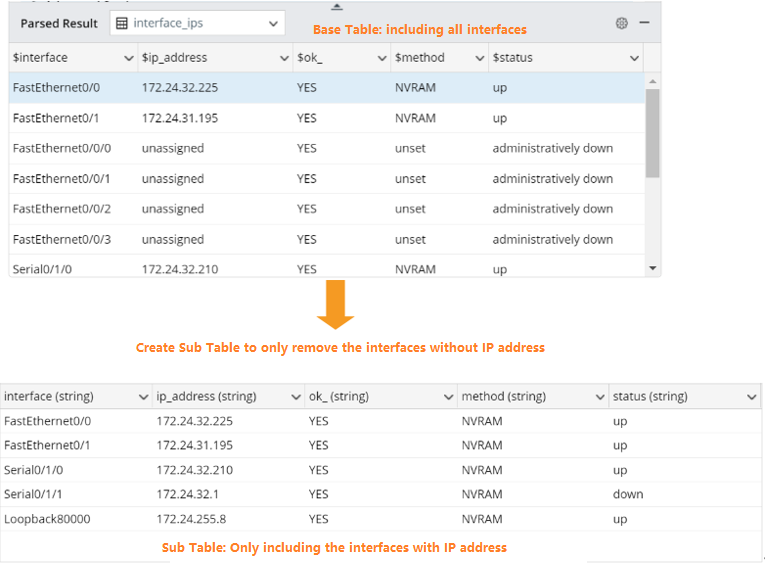Expand the $interface column filter arrow

tap(125, 58)
